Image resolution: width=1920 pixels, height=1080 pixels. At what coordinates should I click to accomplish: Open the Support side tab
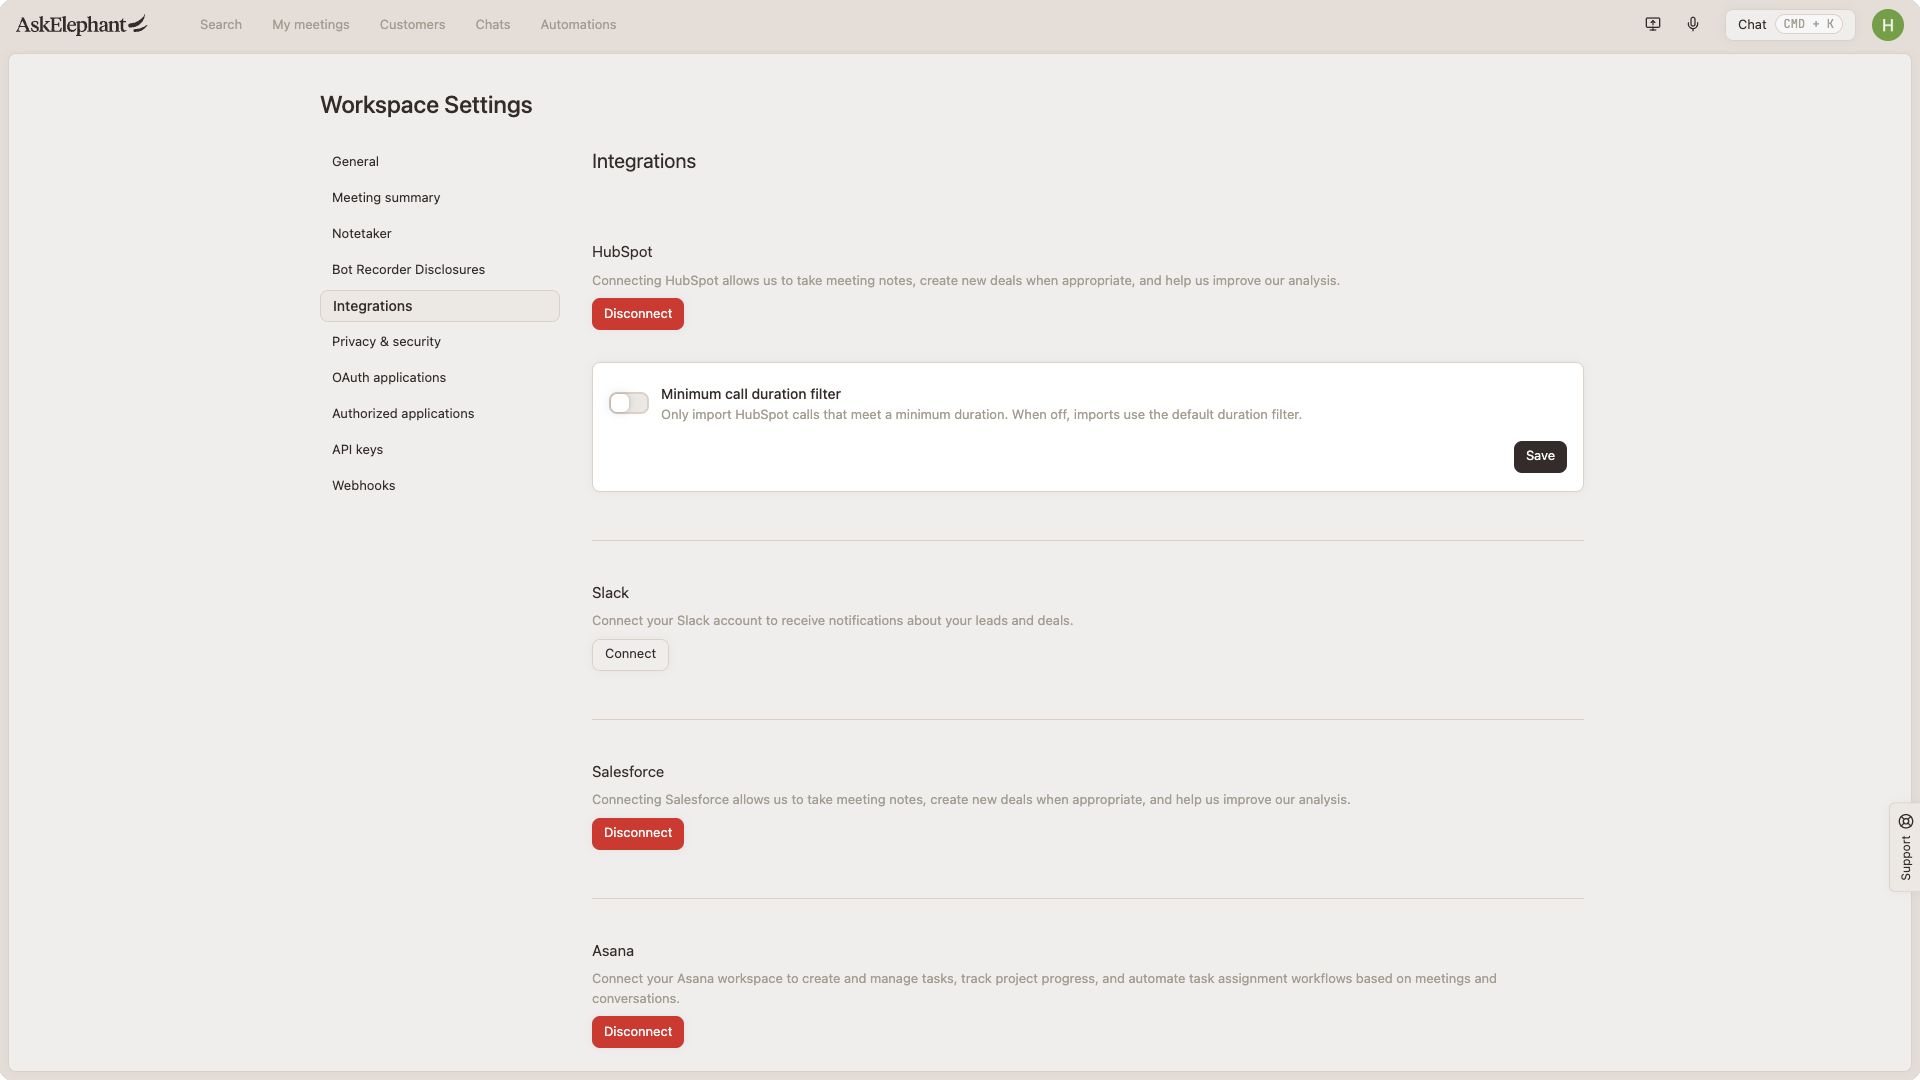point(1905,847)
